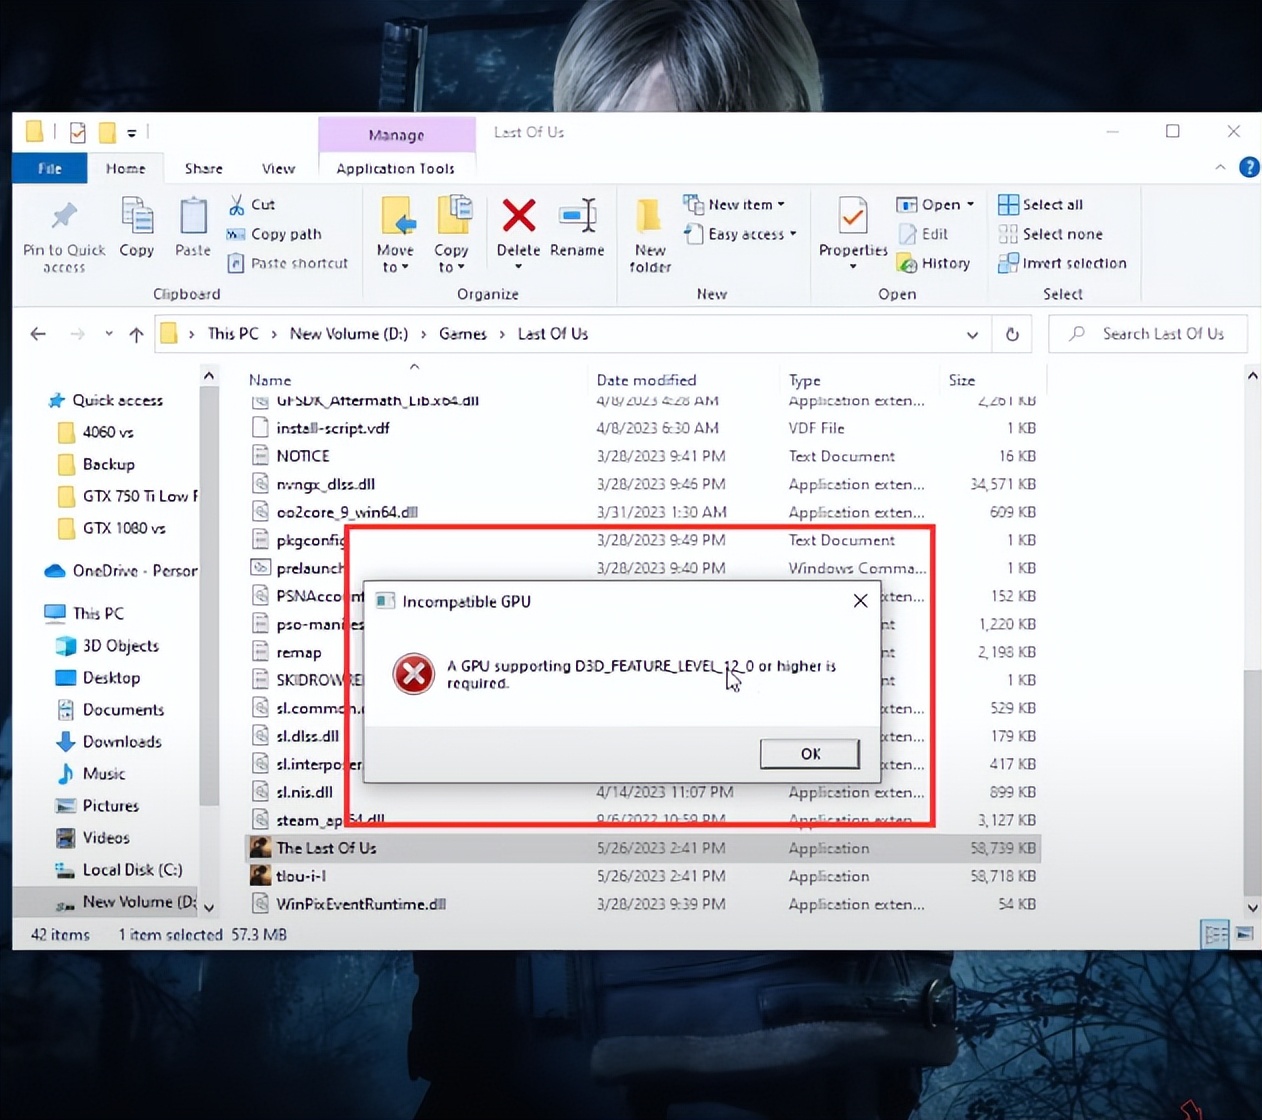1262x1120 pixels.
Task: Click the Refresh button in address bar
Action: [x=1012, y=334]
